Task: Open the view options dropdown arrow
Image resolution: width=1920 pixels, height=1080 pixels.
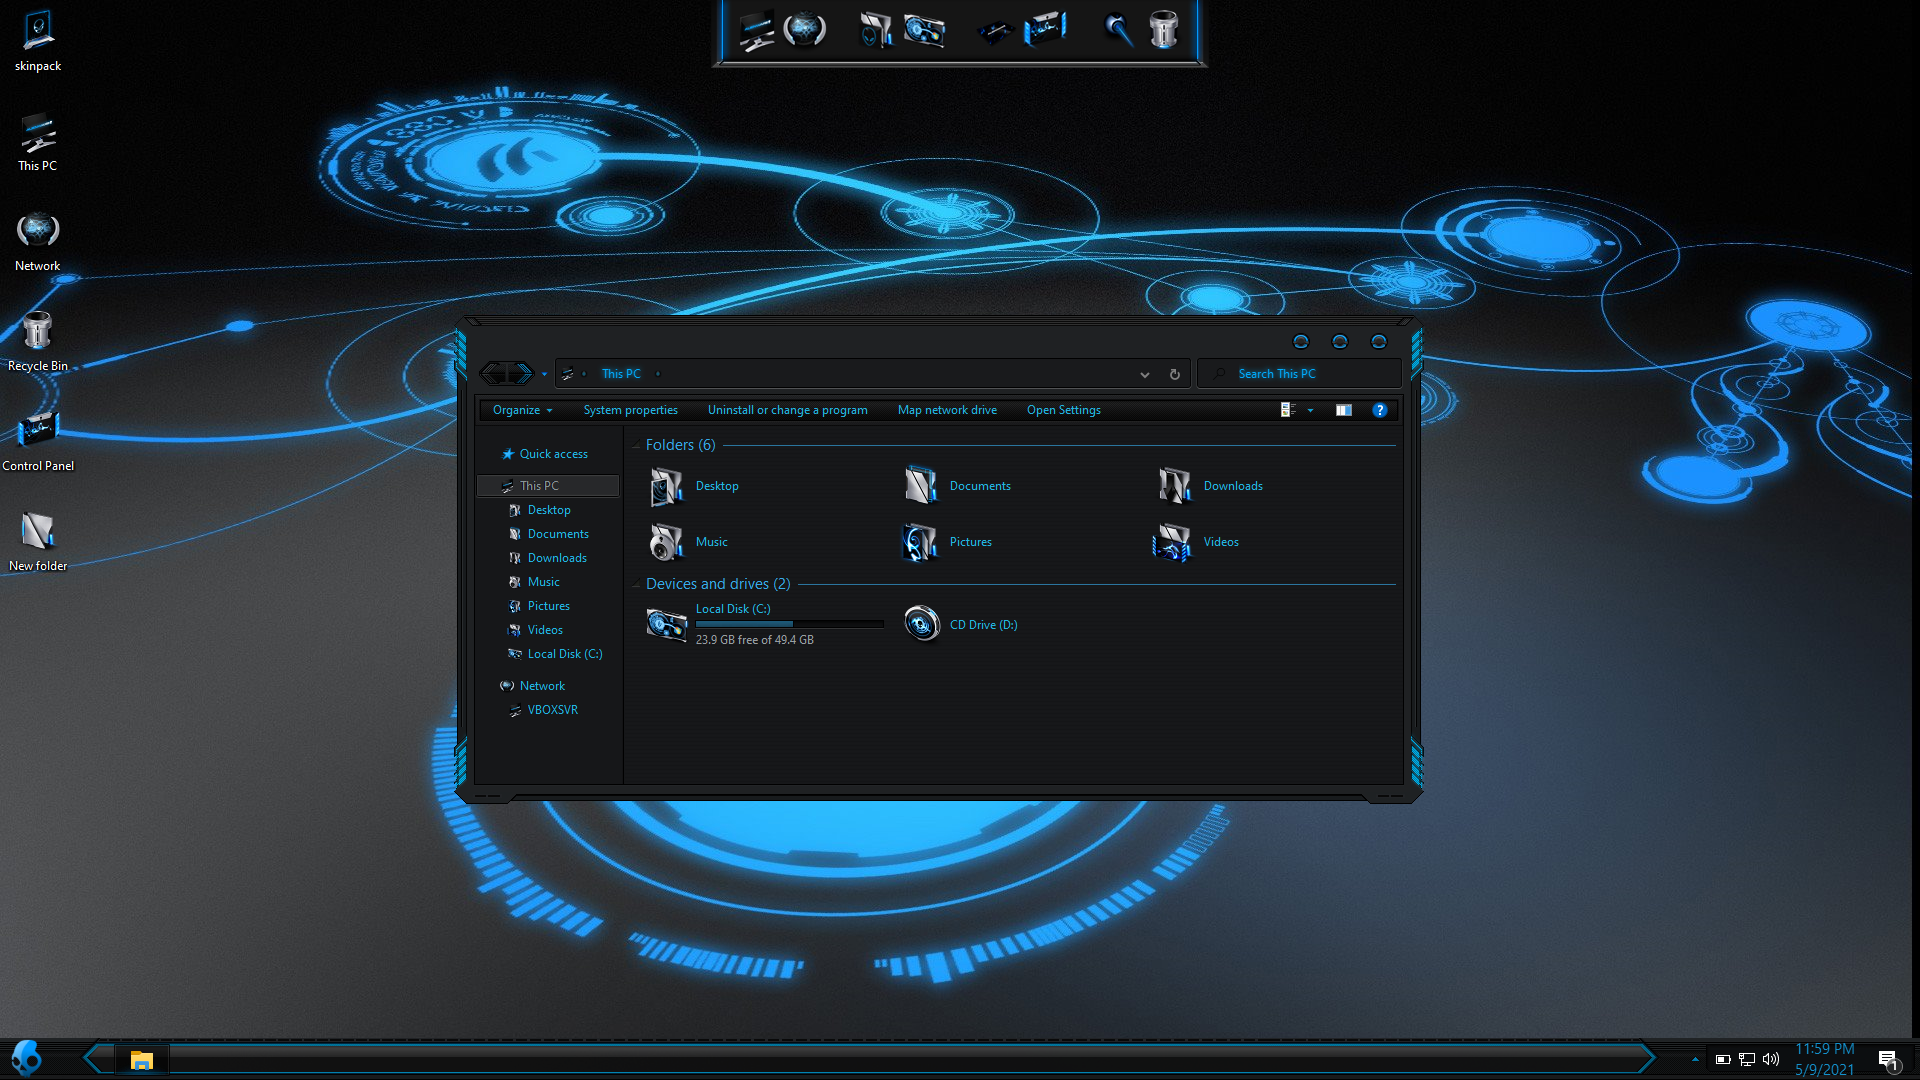Action: [1310, 410]
